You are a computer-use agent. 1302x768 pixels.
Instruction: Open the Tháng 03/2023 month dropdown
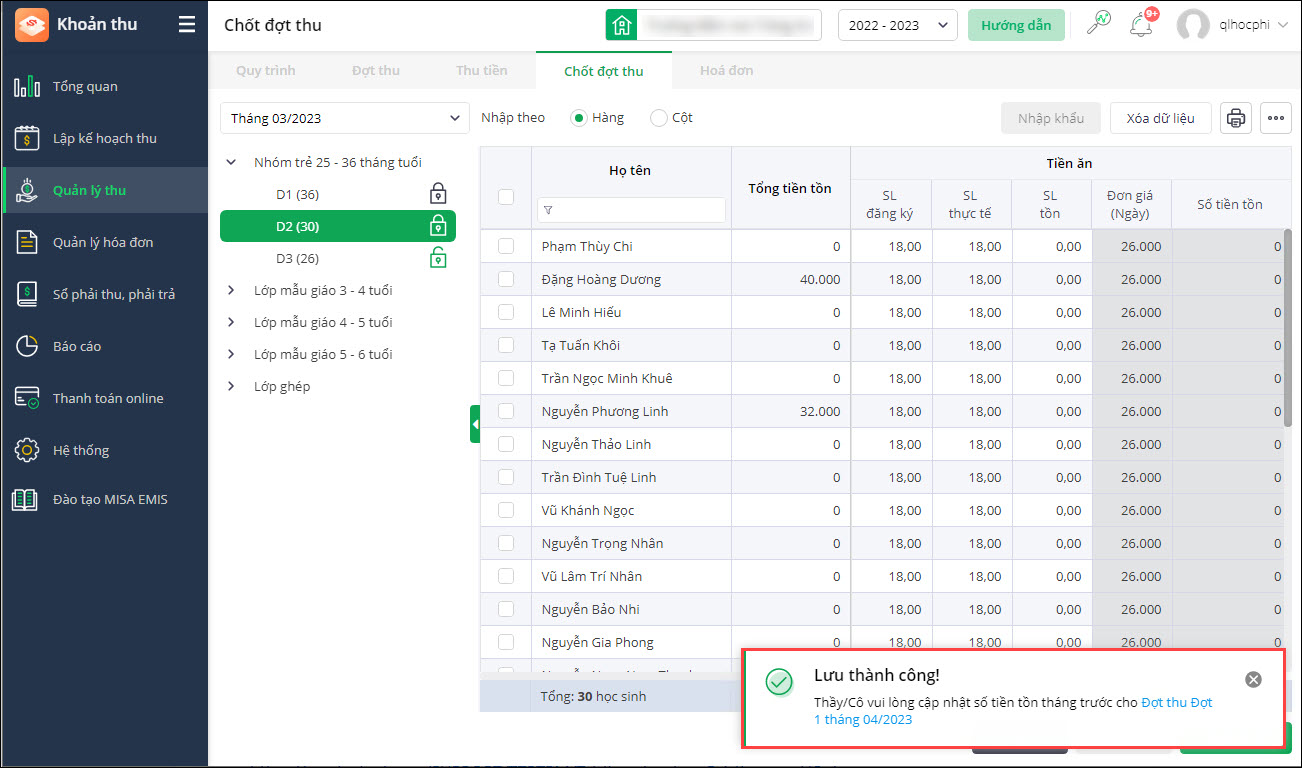(344, 118)
